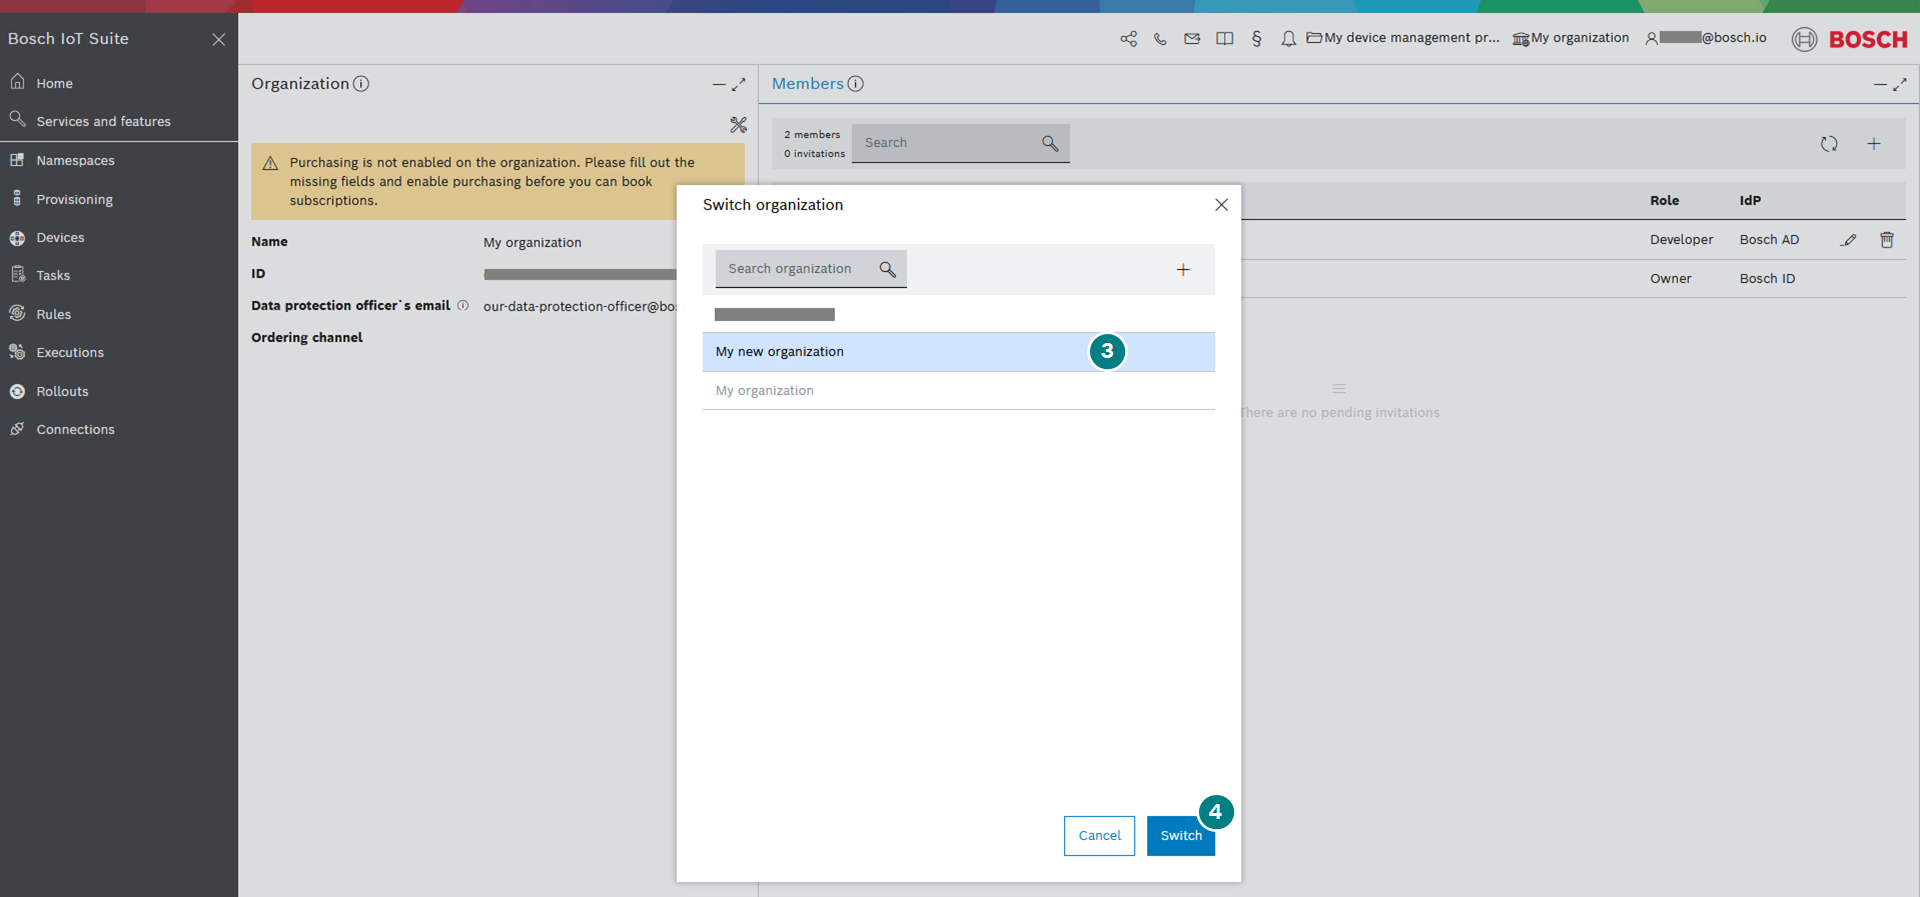
Task: Click the mail envelope icon
Action: (1192, 39)
